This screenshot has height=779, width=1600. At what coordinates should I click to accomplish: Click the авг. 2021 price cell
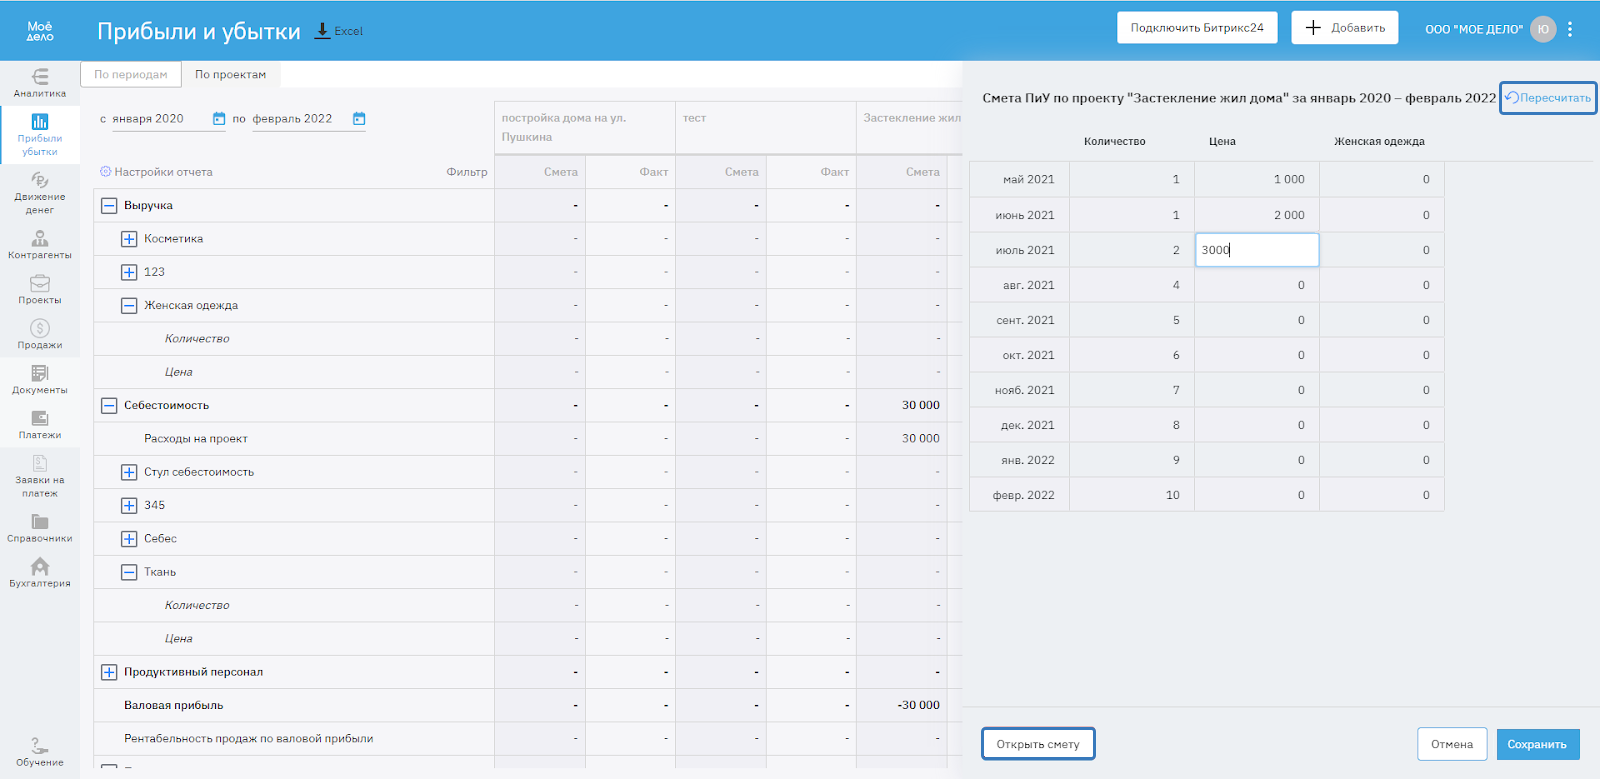[1256, 285]
